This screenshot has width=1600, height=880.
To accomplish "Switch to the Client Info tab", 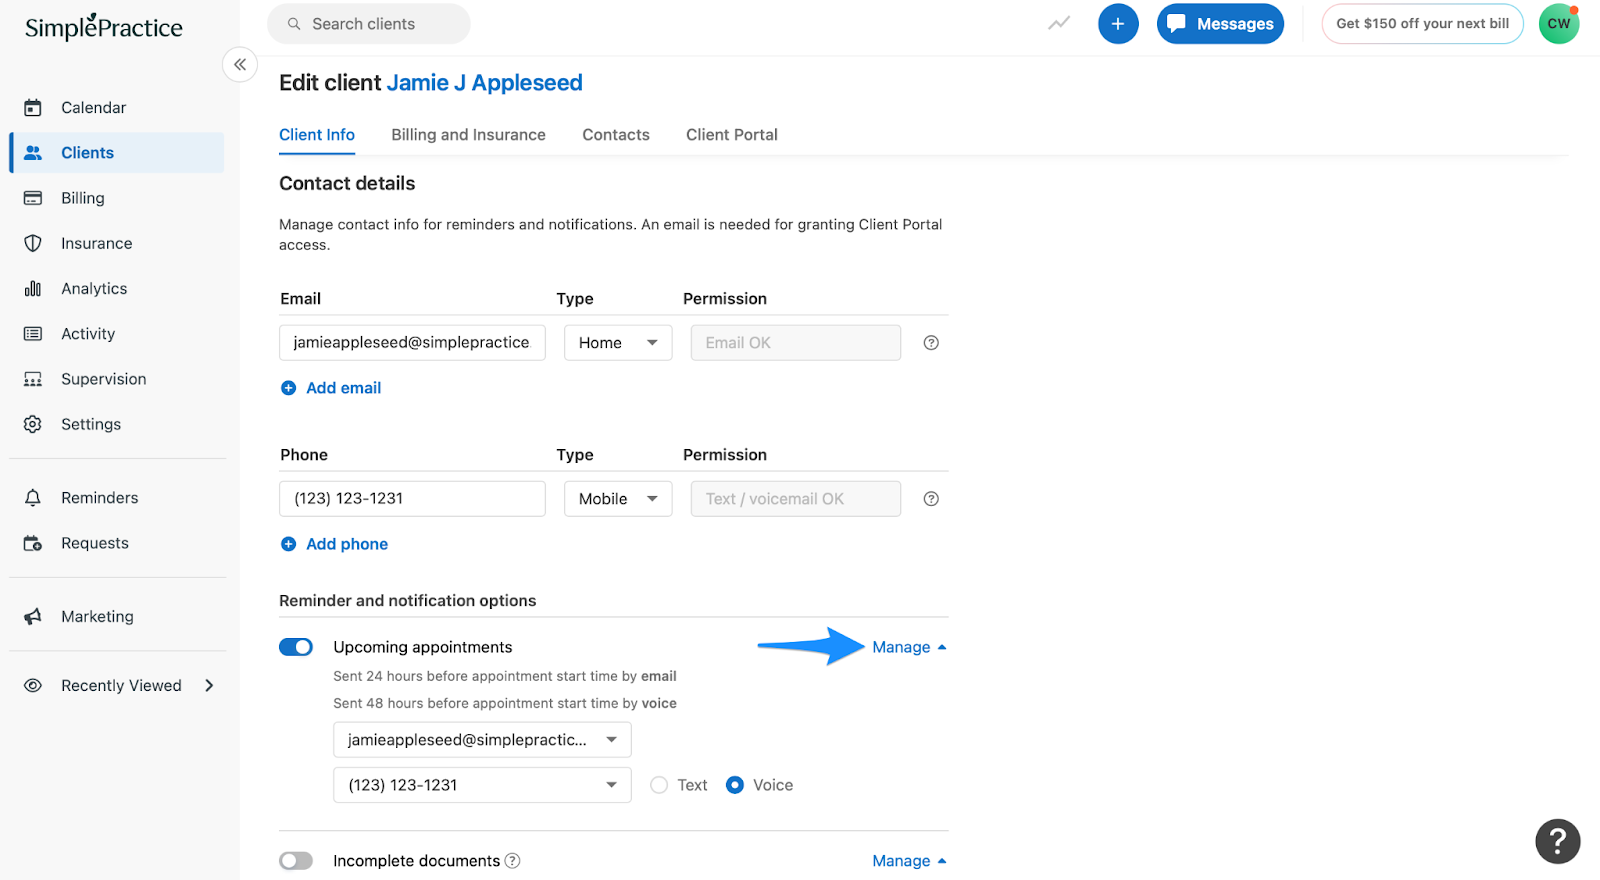I will pos(317,135).
